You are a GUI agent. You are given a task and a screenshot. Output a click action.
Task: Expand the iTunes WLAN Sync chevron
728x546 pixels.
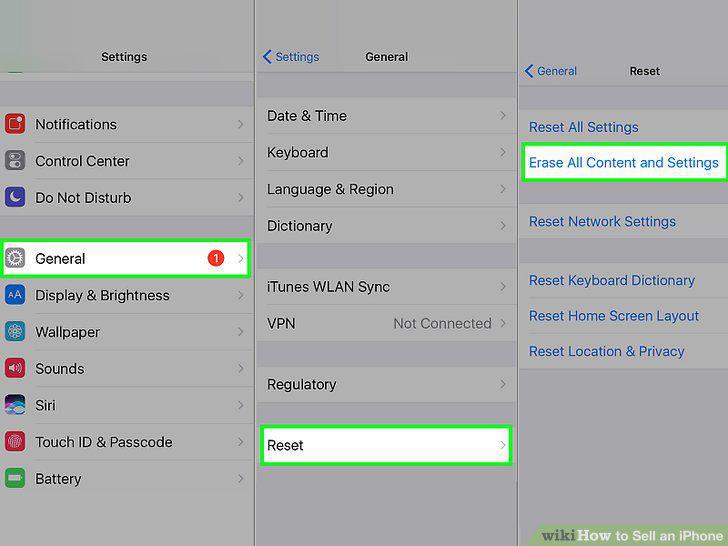coord(503,286)
